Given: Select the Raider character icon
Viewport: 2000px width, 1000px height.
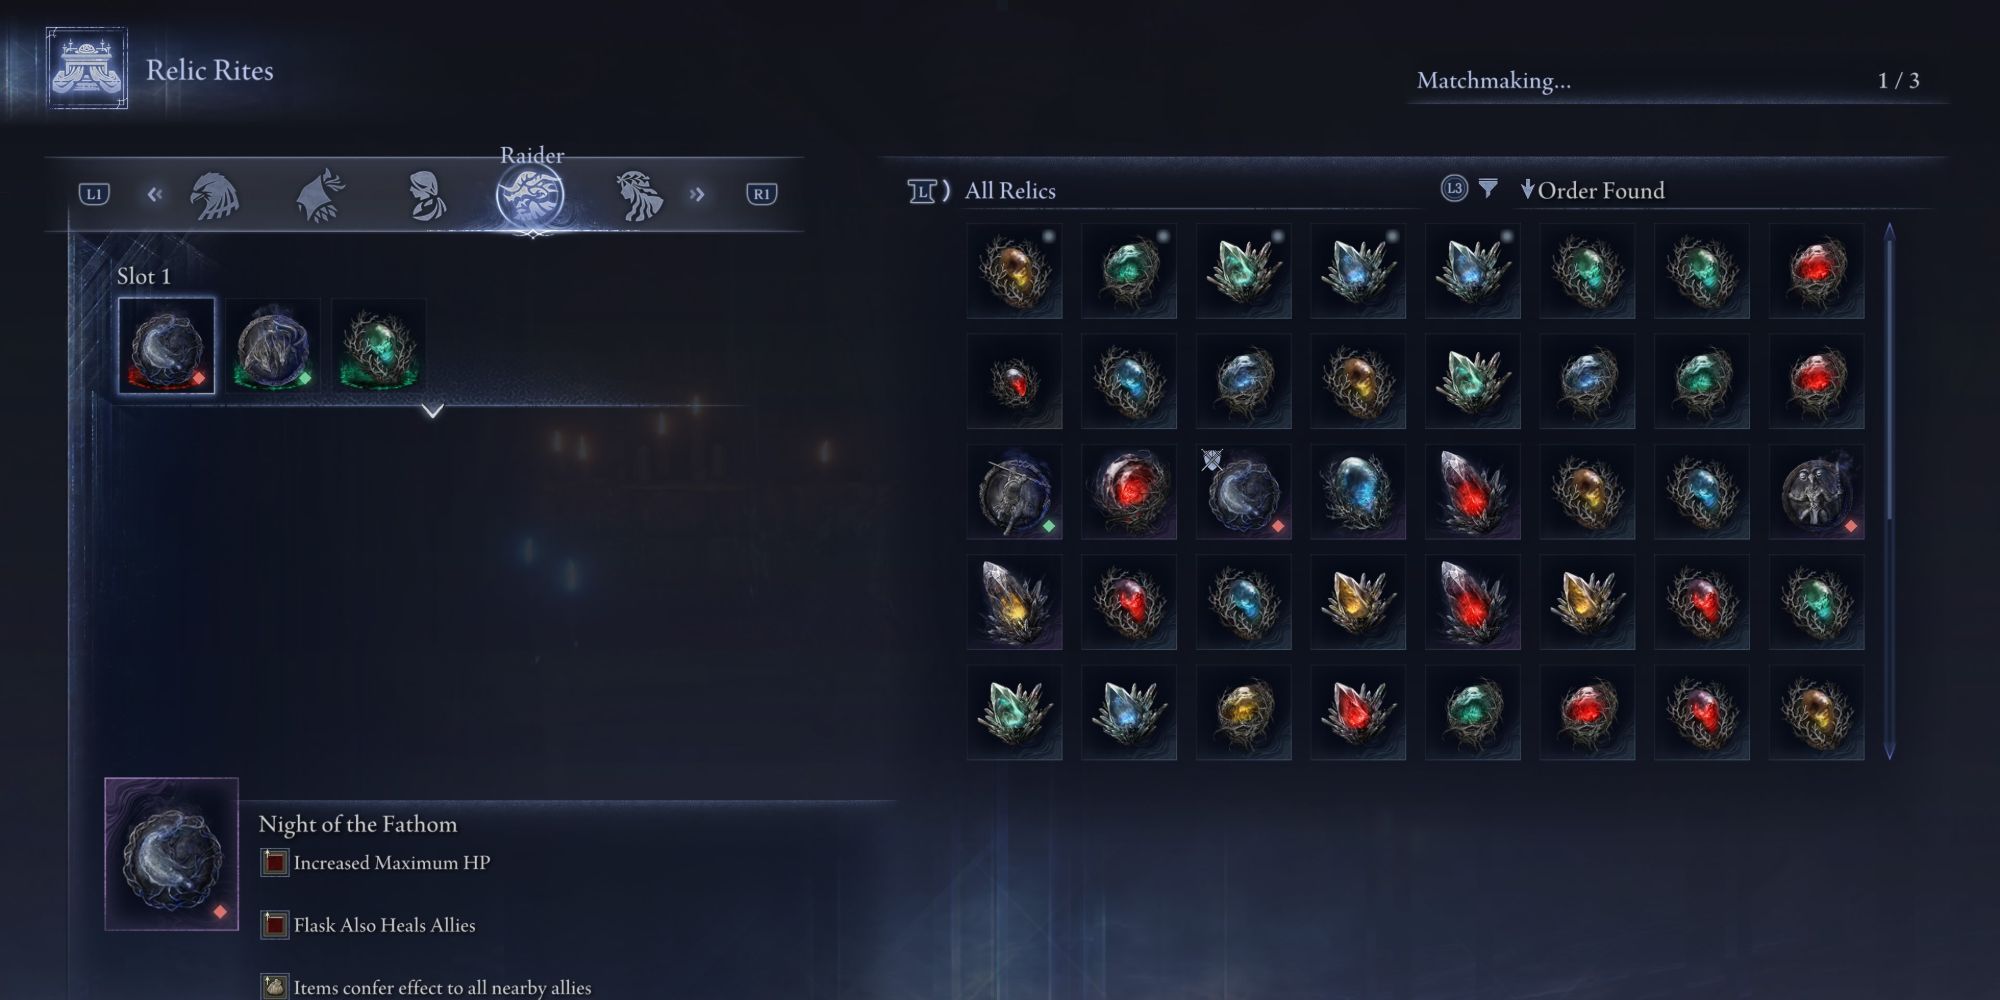Looking at the screenshot, I should (530, 195).
